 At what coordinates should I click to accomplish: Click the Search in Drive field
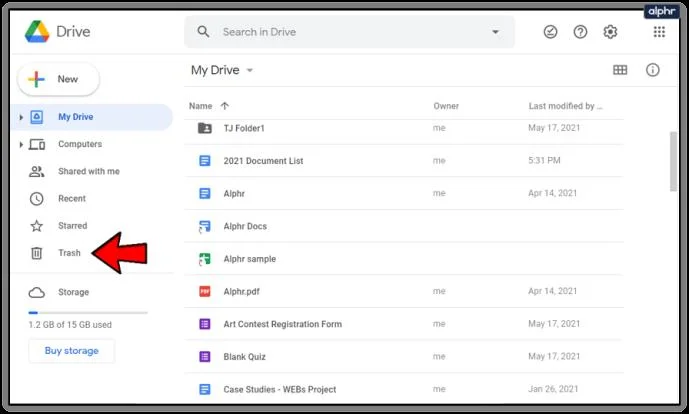tap(349, 32)
